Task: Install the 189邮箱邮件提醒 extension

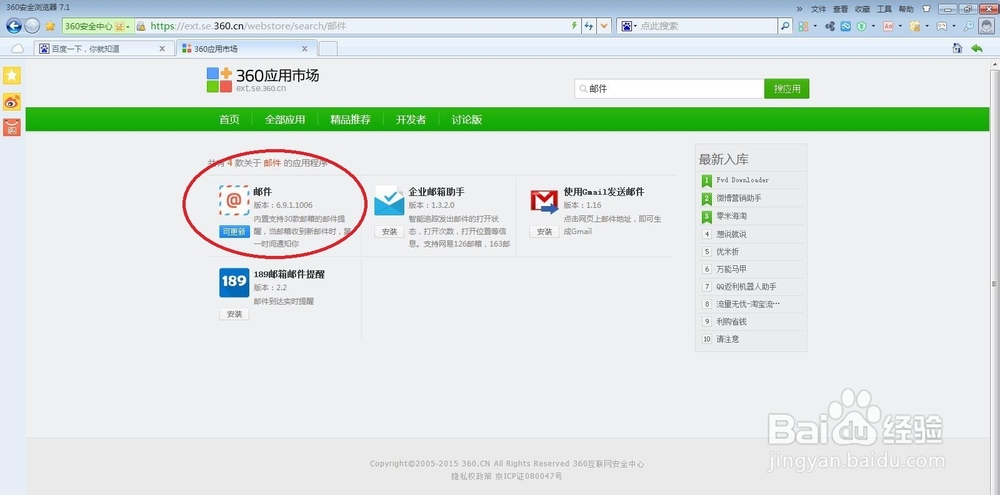Action: point(234,314)
